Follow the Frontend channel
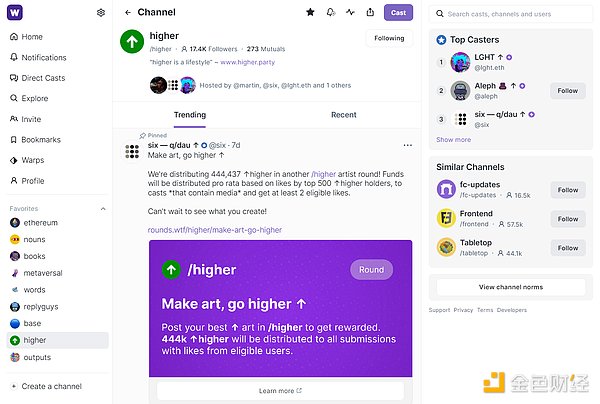The height and width of the screenshot is (404, 600). click(x=567, y=219)
